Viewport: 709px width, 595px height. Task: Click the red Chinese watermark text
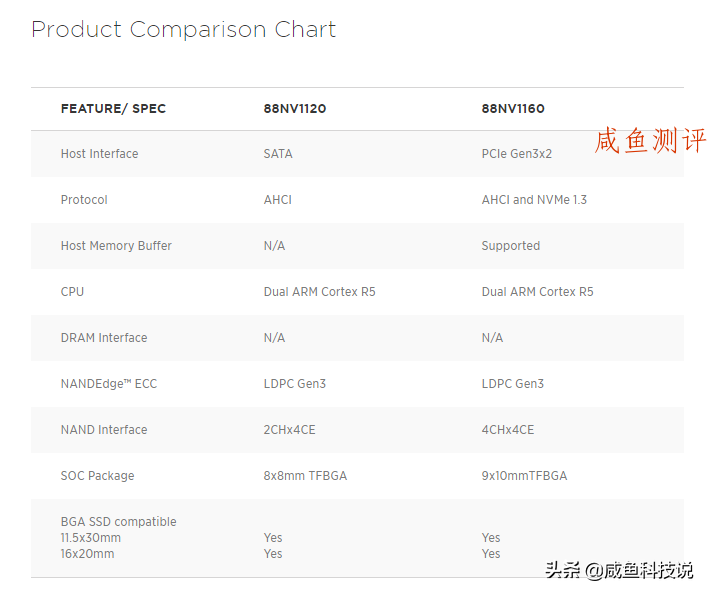tap(650, 141)
